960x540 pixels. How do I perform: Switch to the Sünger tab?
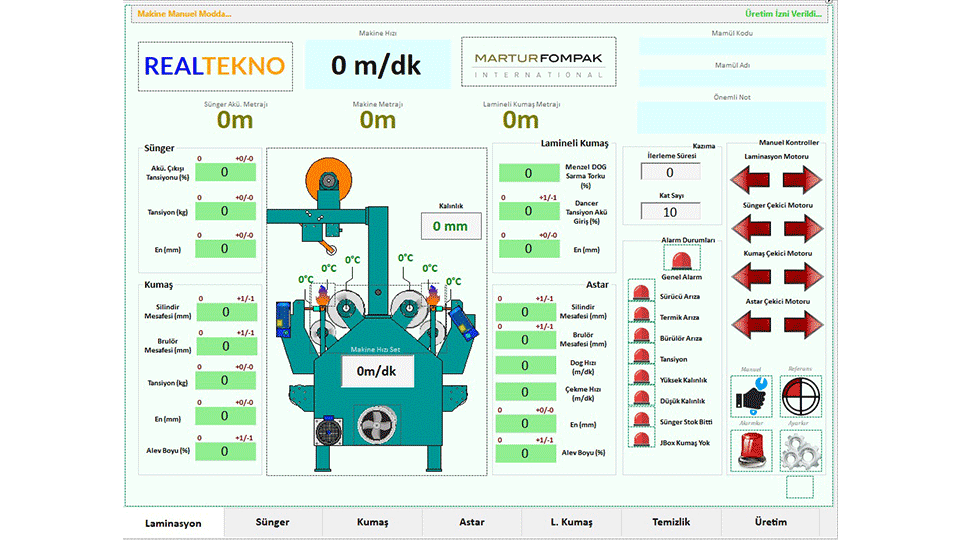click(x=272, y=522)
